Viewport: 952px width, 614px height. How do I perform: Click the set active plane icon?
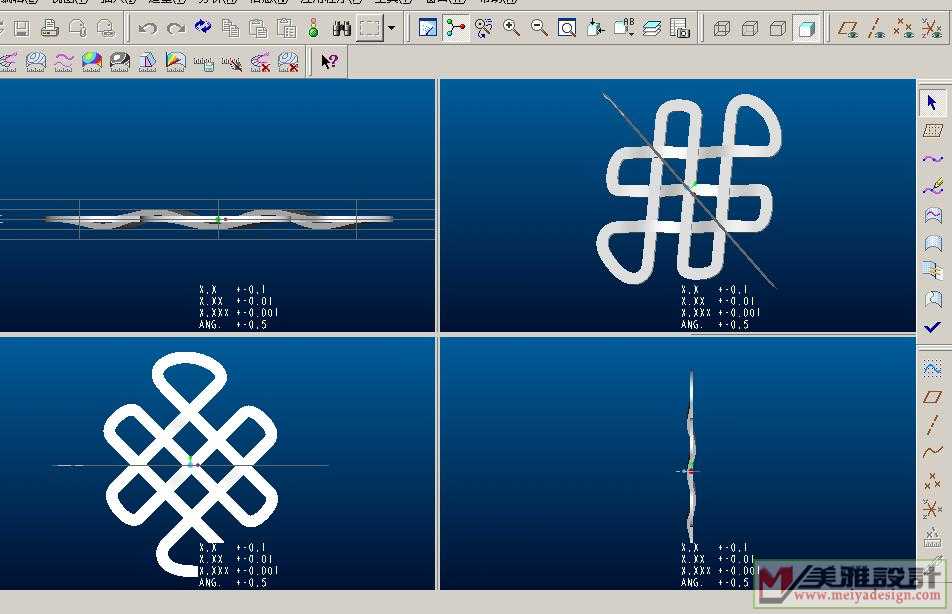933,130
